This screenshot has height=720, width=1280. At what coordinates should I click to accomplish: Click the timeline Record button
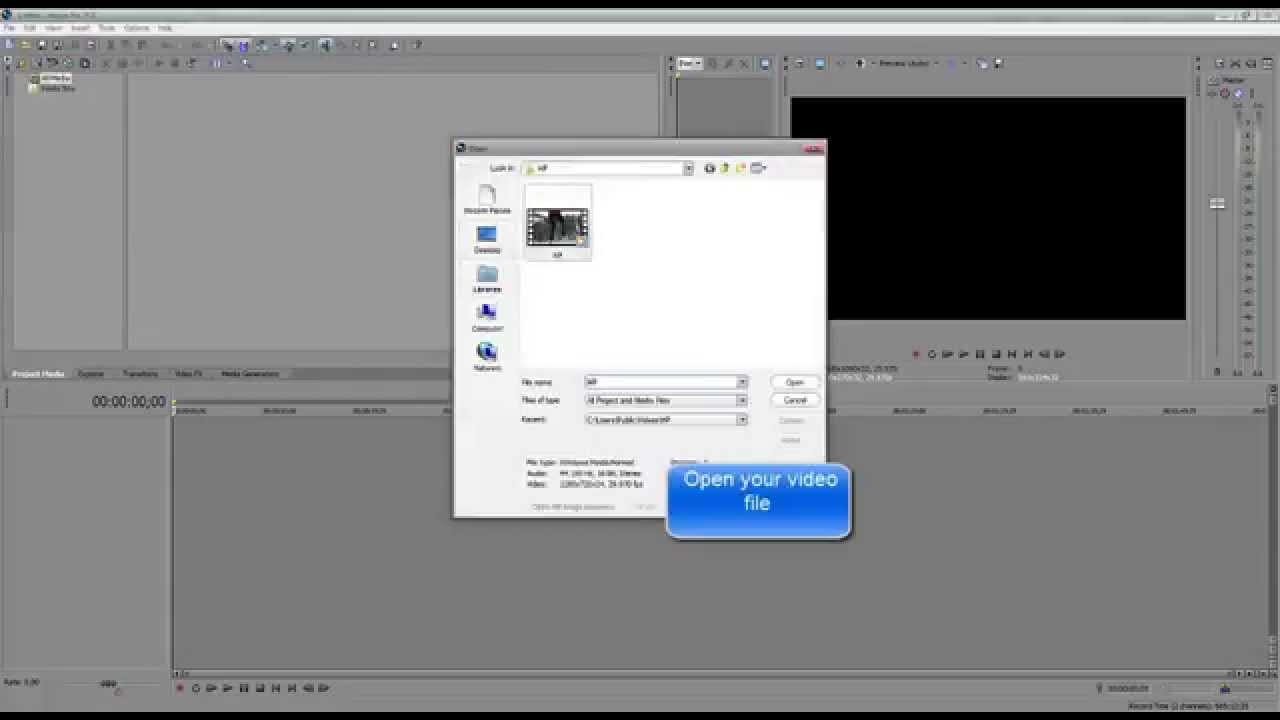[x=180, y=688]
